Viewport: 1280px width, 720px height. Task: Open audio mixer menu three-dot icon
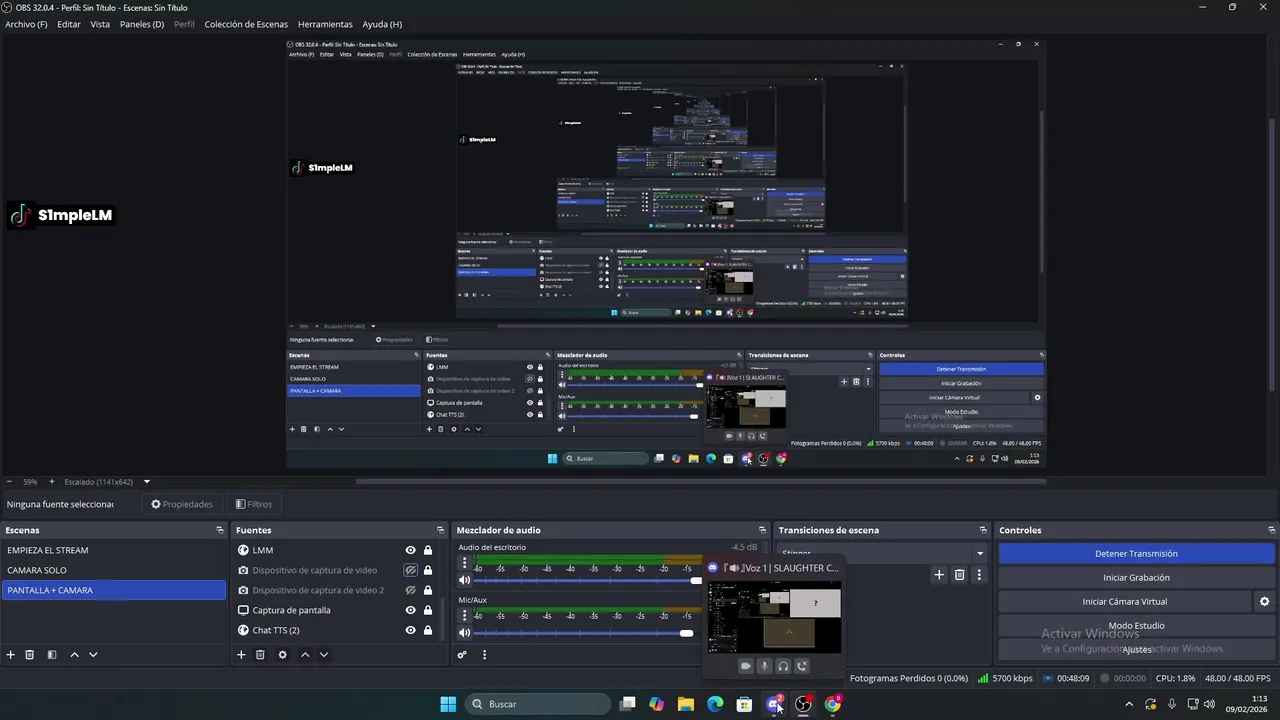pos(484,655)
